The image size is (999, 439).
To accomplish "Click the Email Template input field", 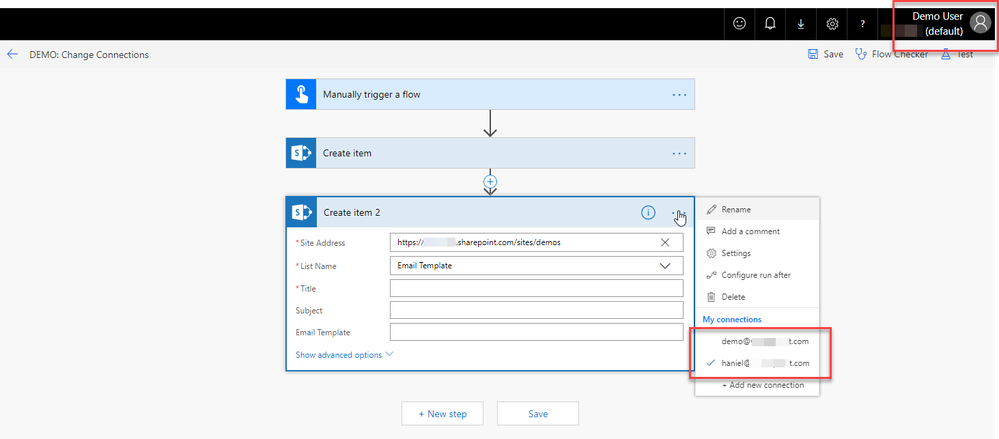I will [x=536, y=332].
